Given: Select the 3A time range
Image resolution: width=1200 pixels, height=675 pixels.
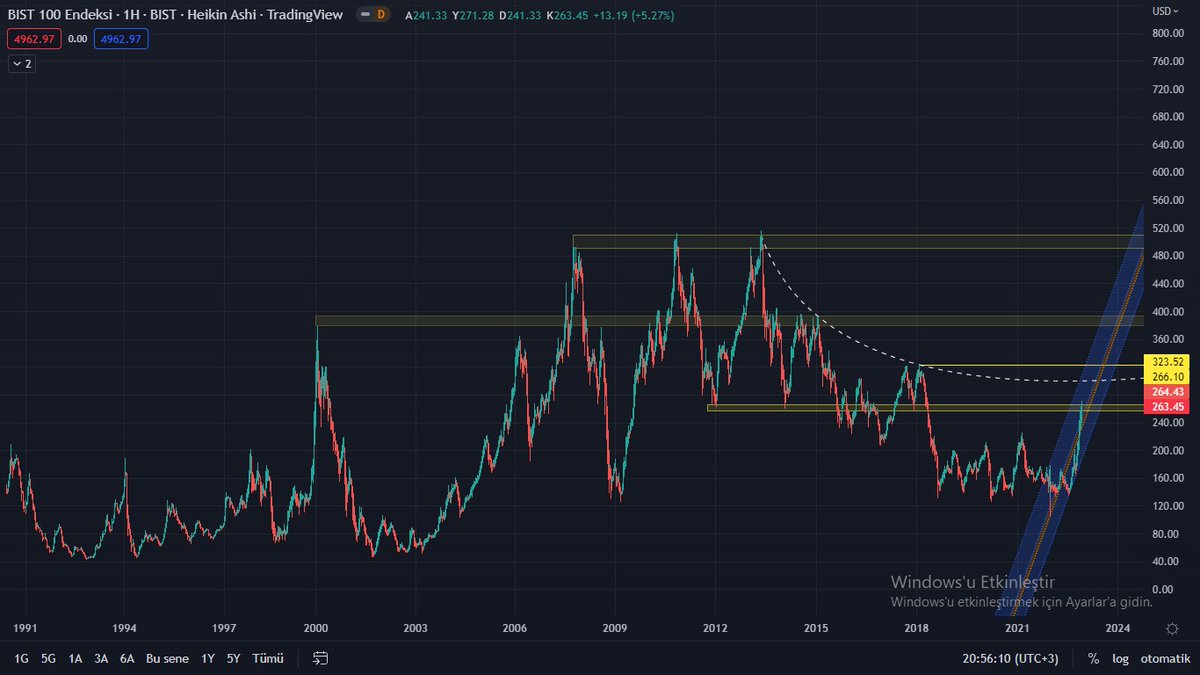Looking at the screenshot, I should [101, 658].
